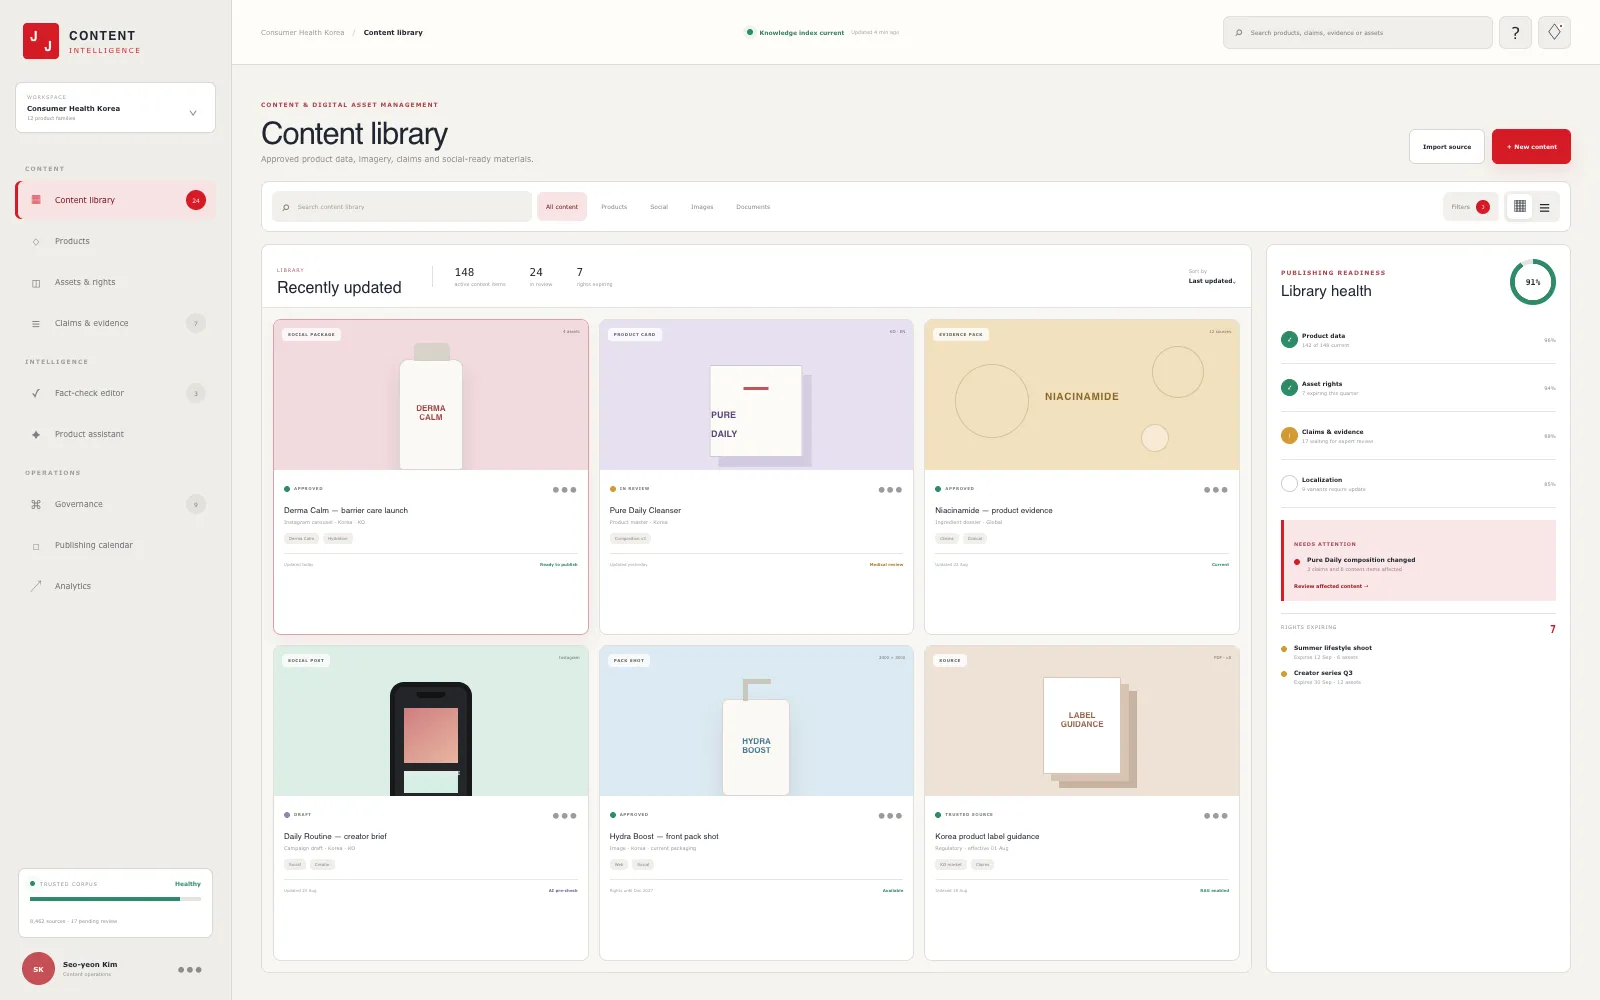Open notifications via the diamond icon

click(1554, 33)
